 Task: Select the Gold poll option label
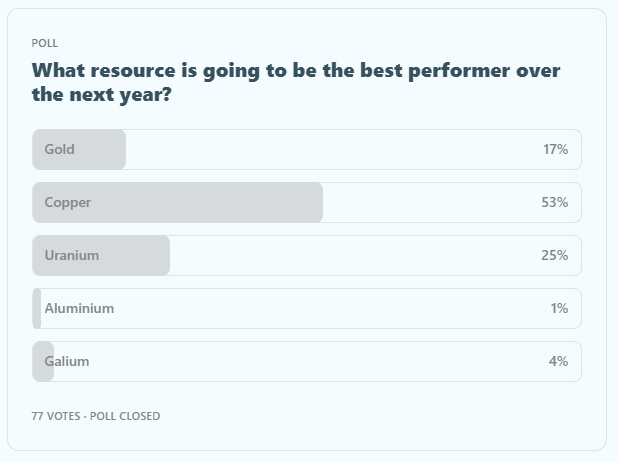(60, 150)
